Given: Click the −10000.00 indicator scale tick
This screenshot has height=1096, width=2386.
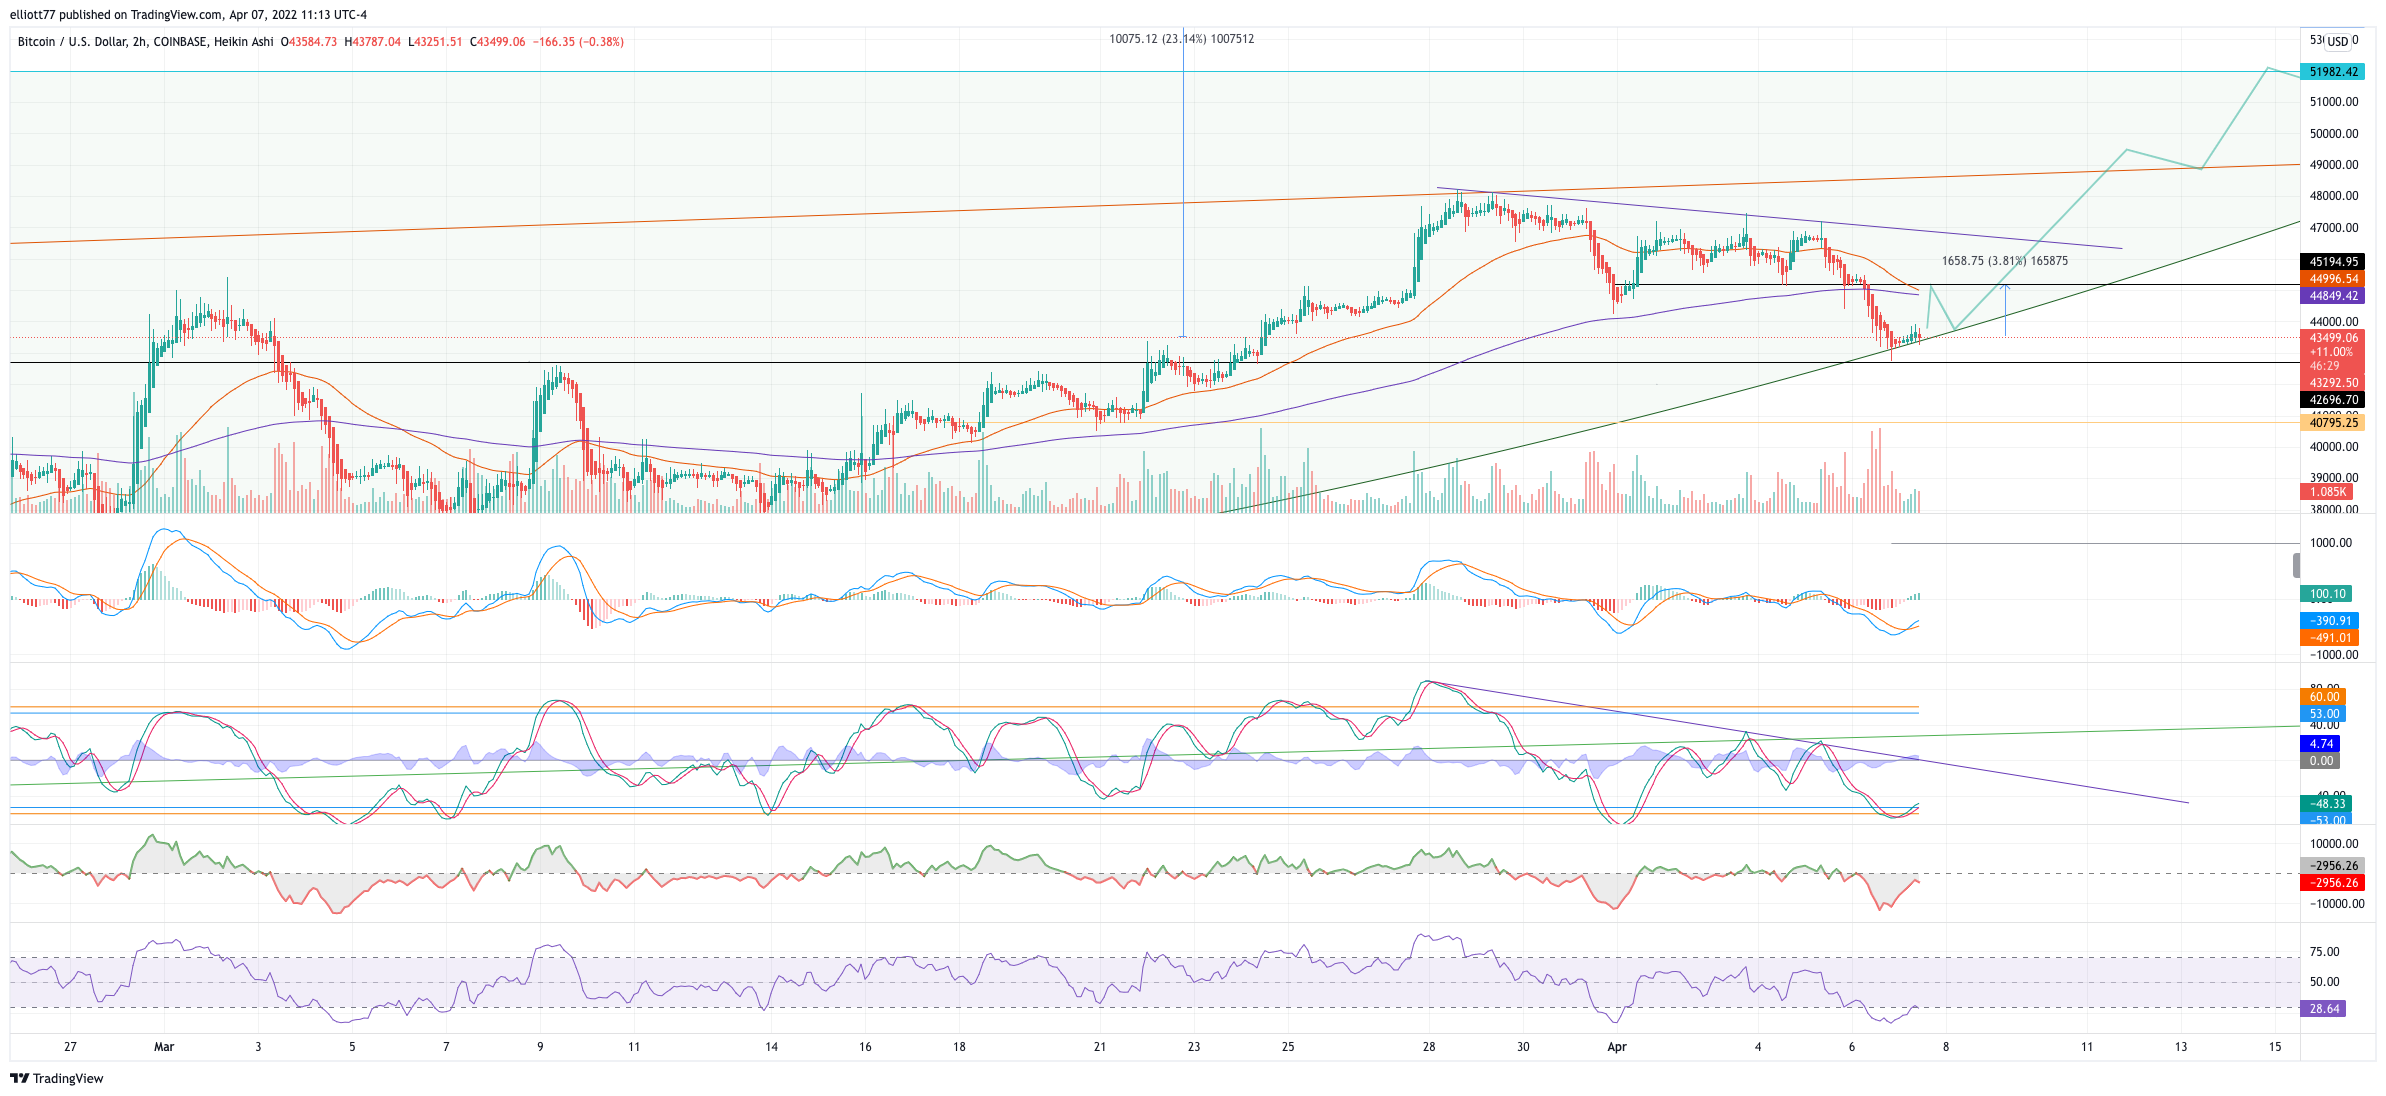Looking at the screenshot, I should (2337, 904).
